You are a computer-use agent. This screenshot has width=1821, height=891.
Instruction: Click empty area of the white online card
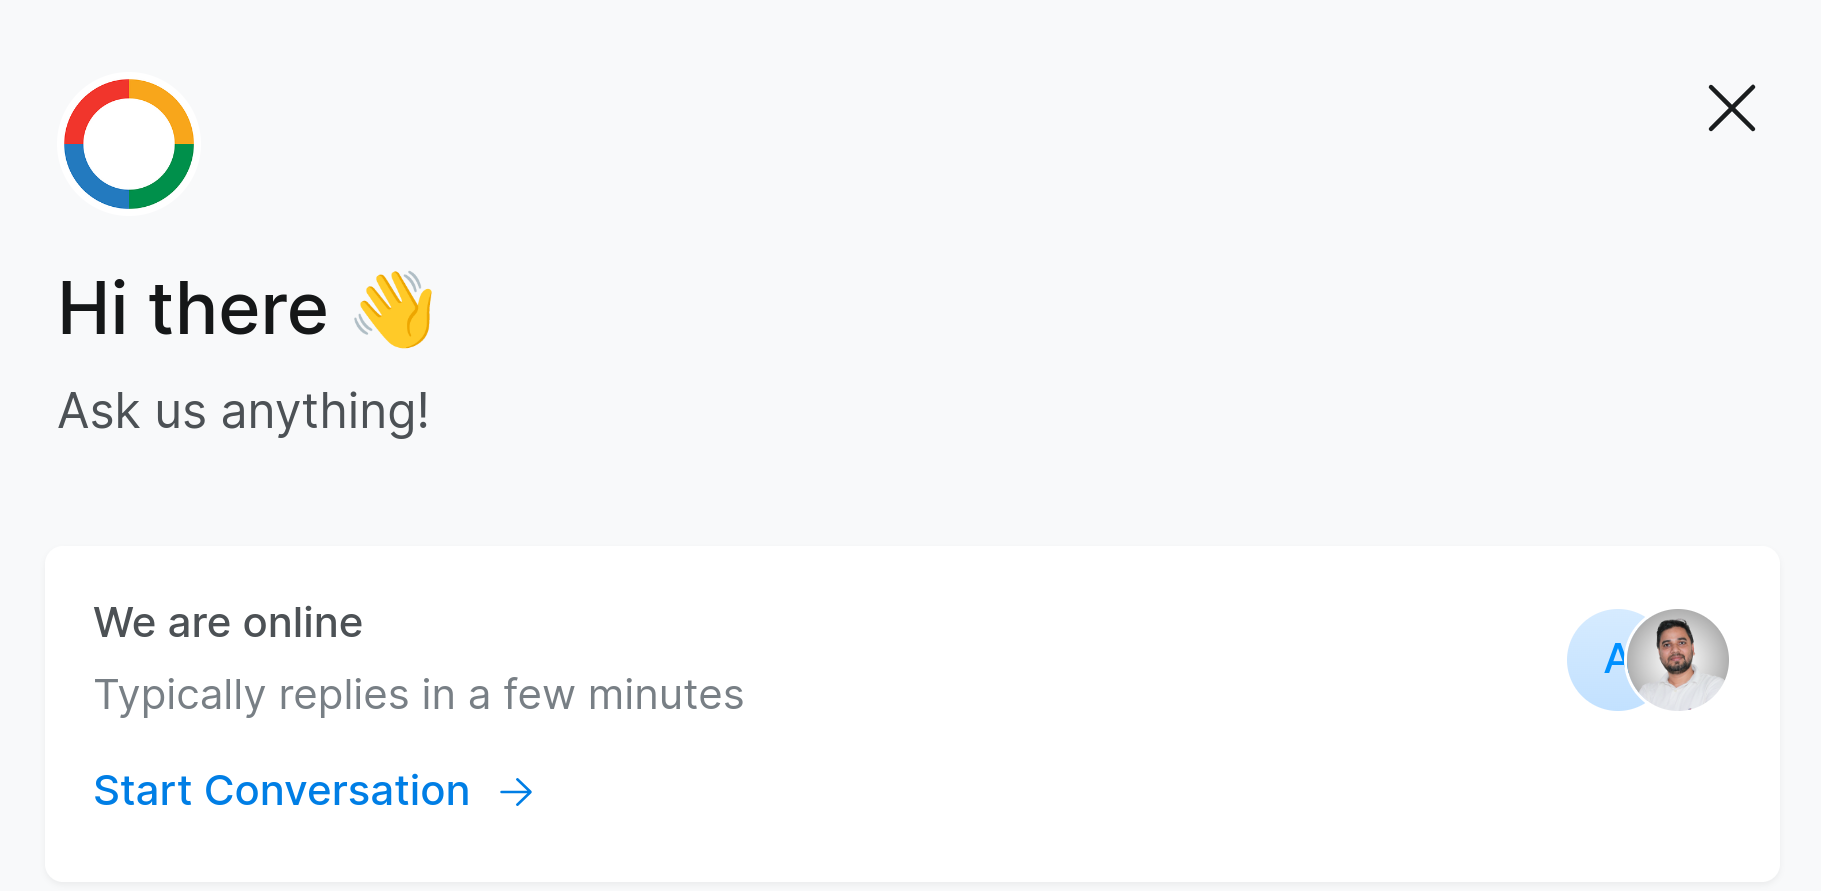tap(1100, 780)
